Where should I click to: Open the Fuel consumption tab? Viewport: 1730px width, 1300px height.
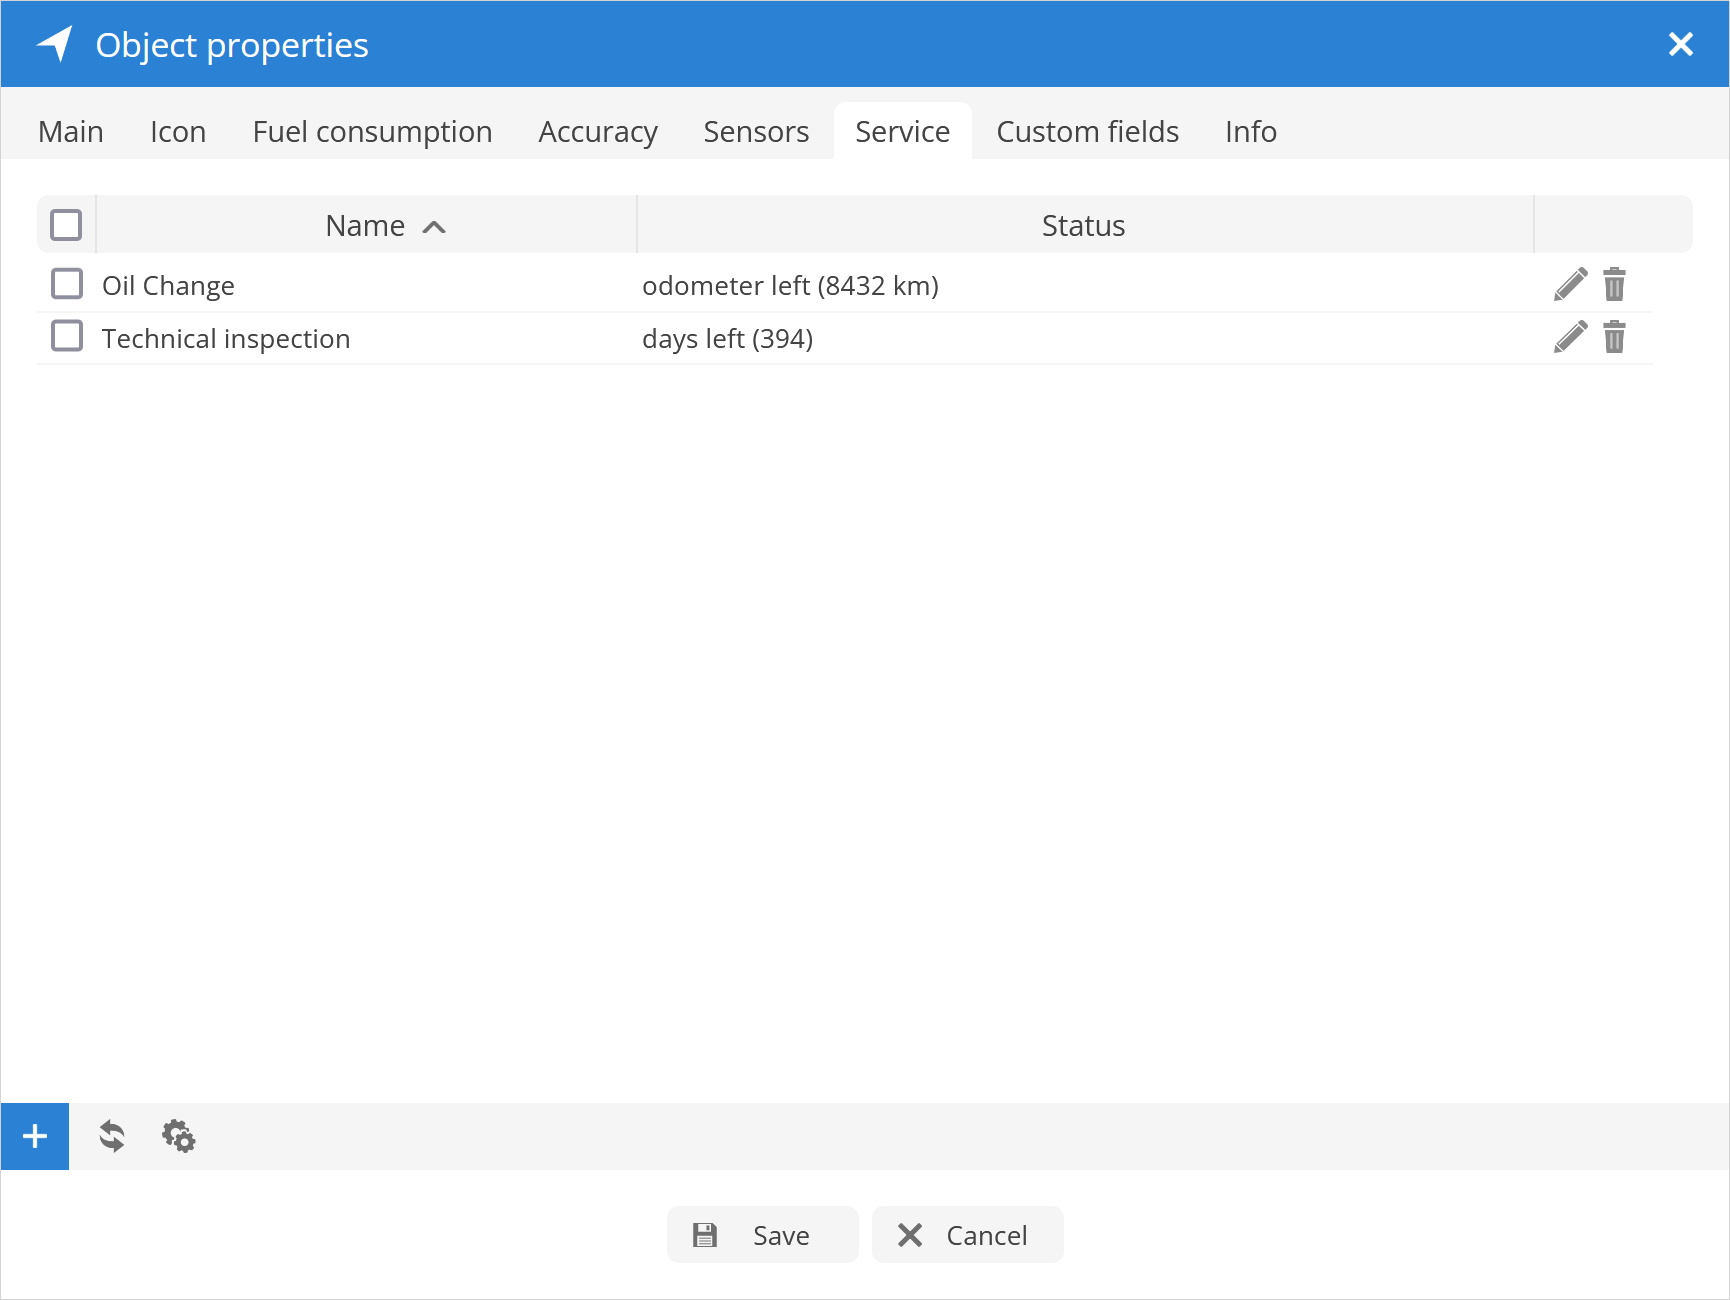point(372,132)
